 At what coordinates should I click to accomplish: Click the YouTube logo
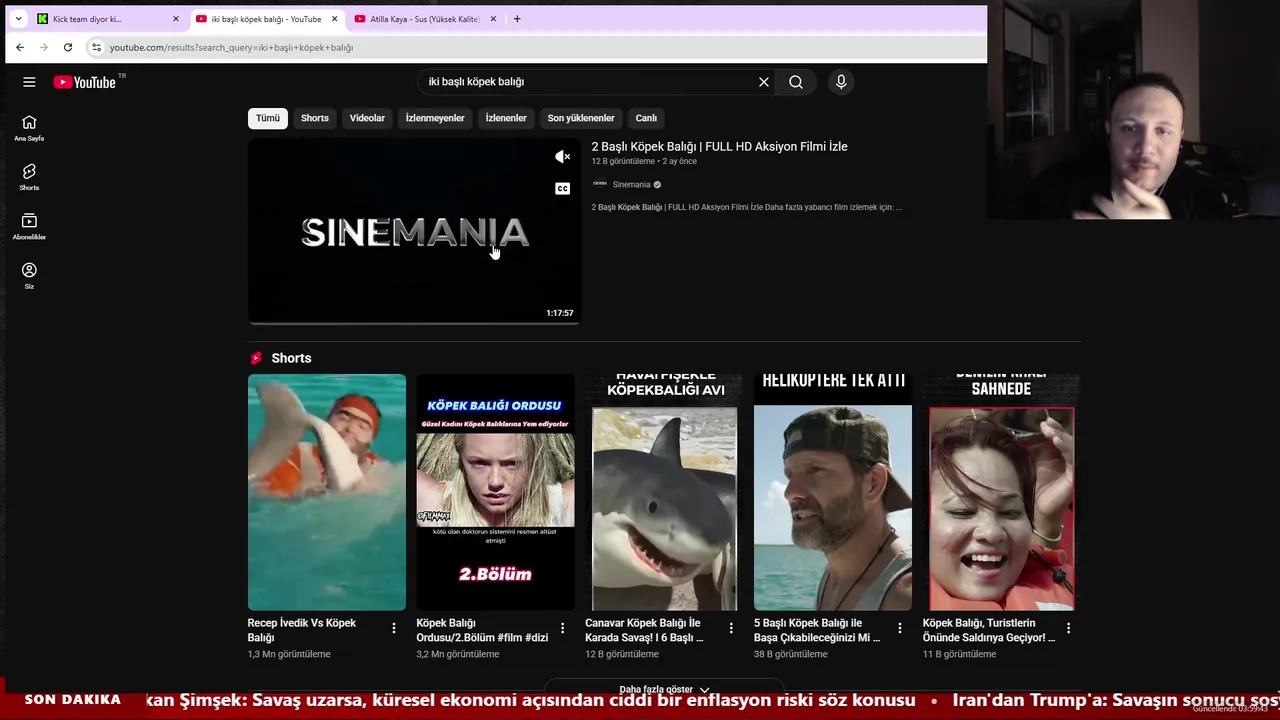85,82
